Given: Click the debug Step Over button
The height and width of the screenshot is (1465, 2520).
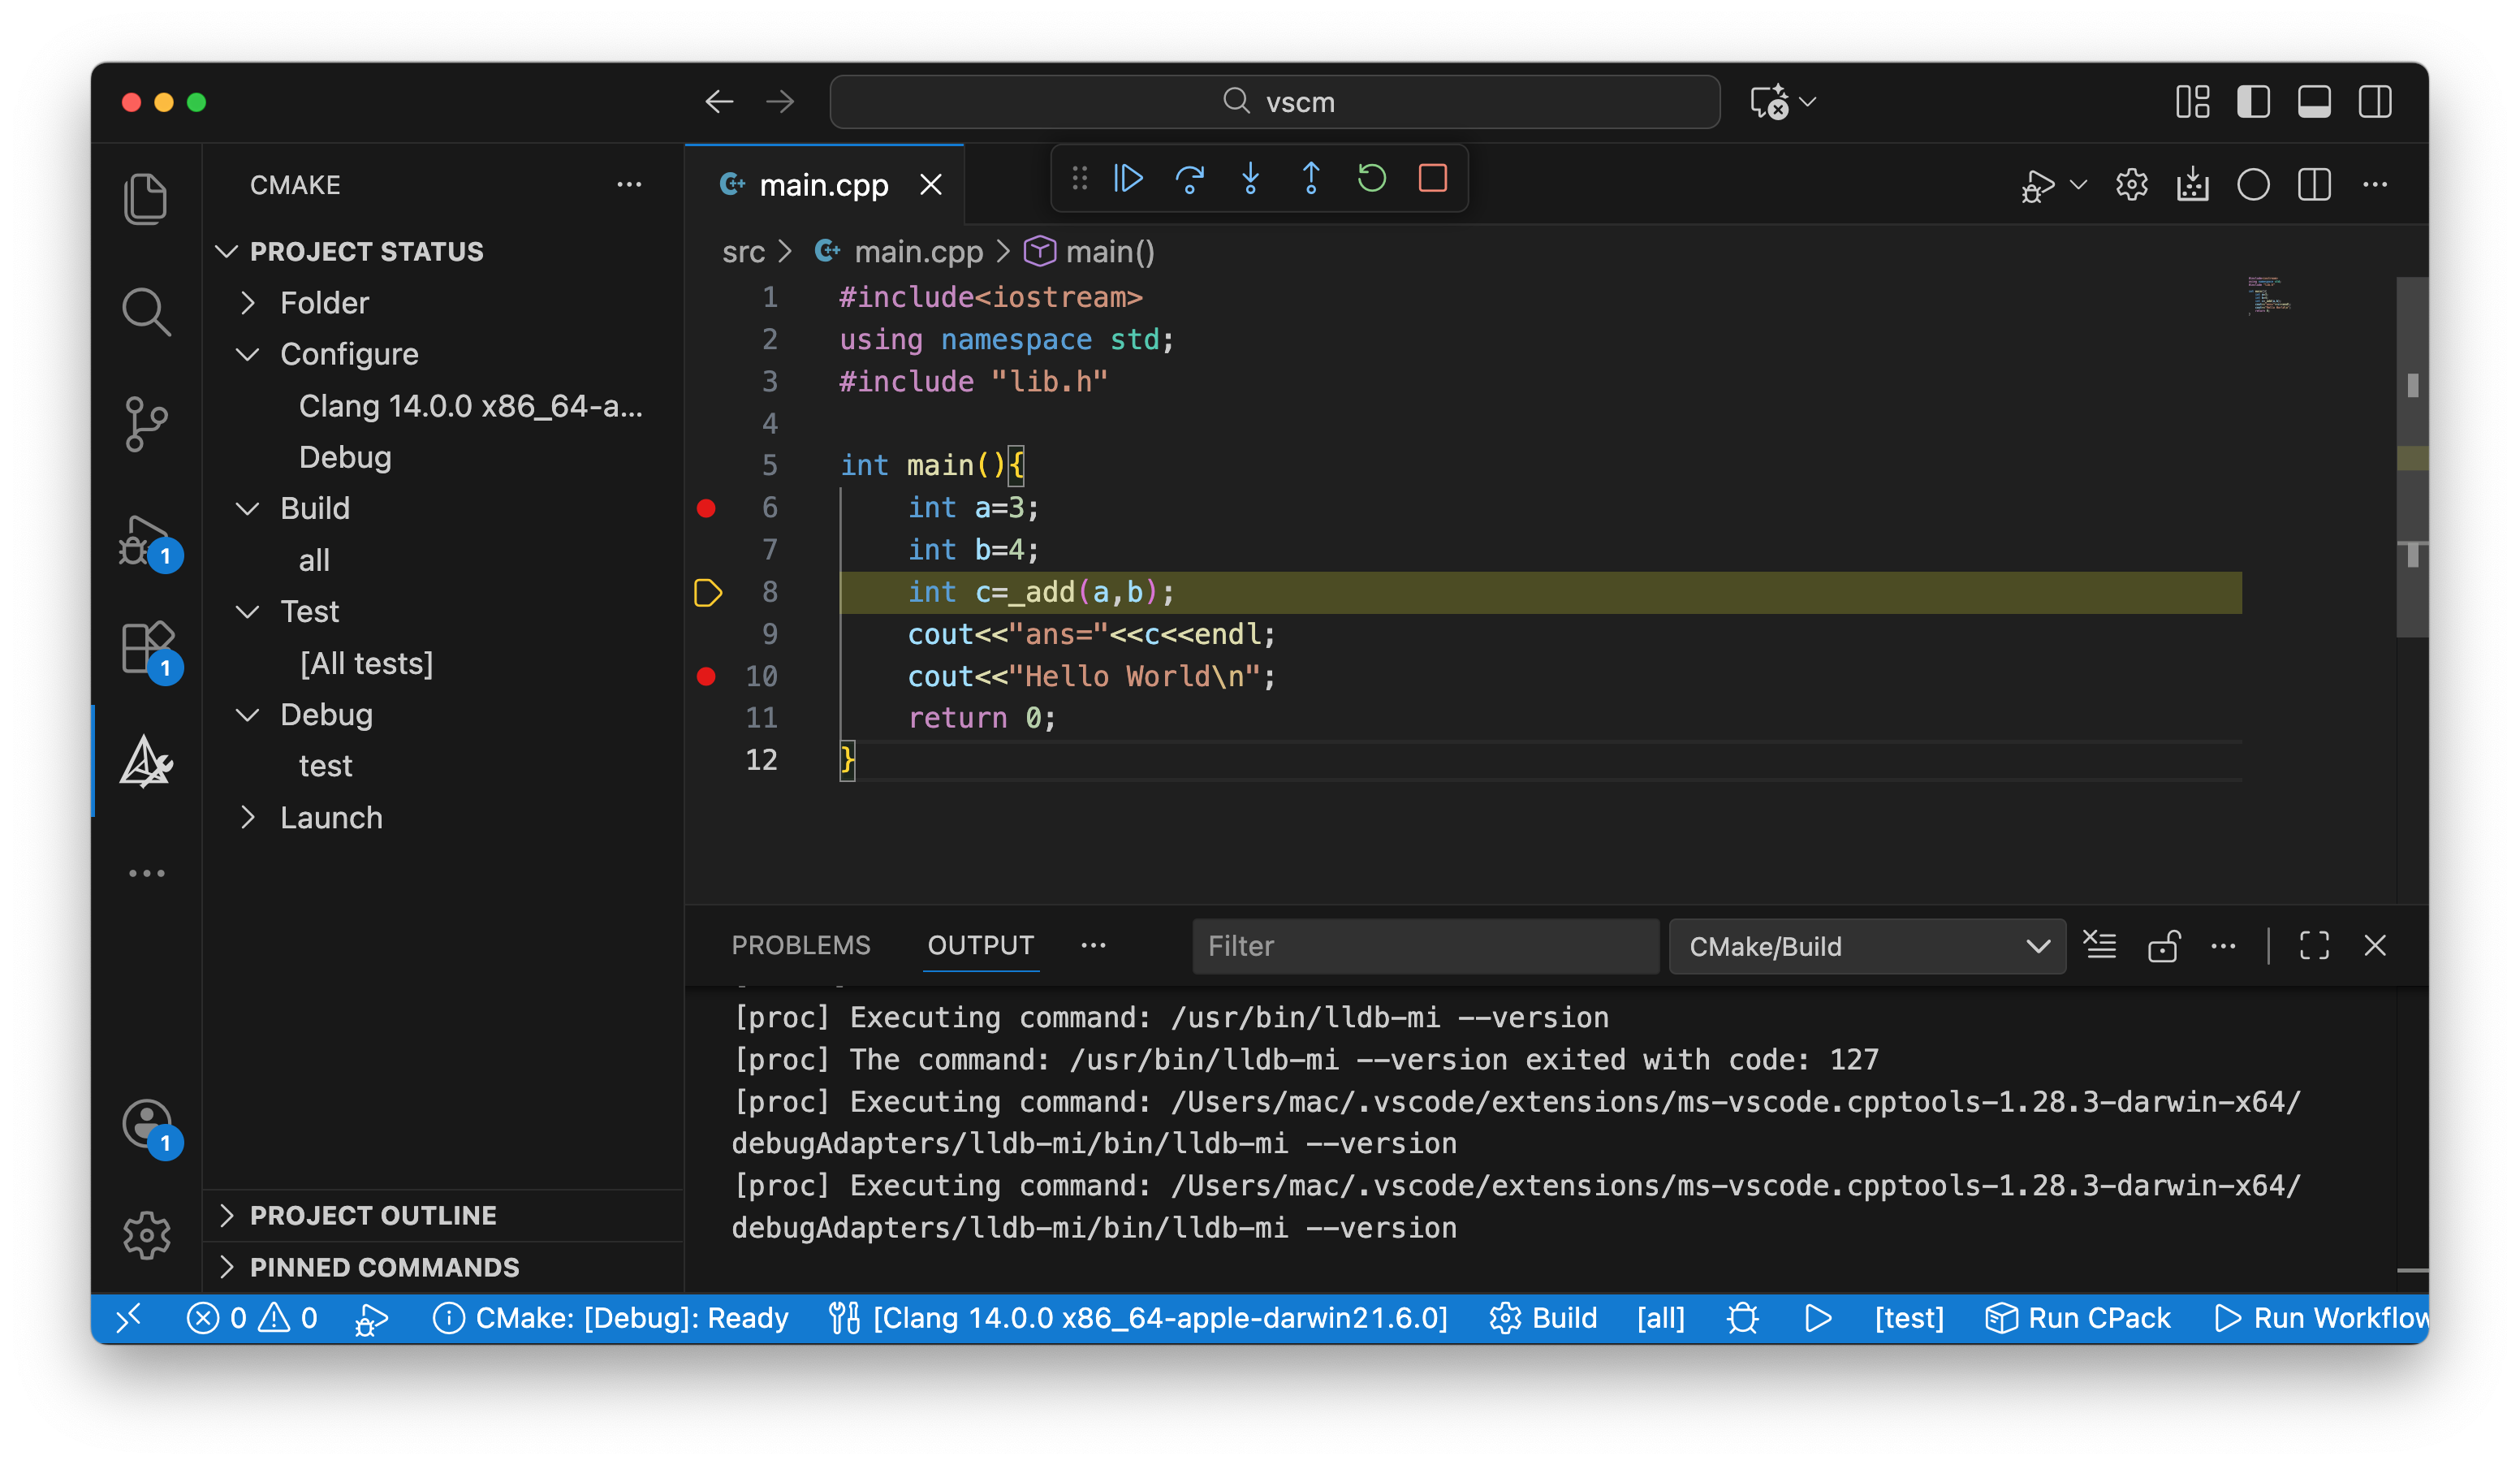Looking at the screenshot, I should click(1189, 179).
